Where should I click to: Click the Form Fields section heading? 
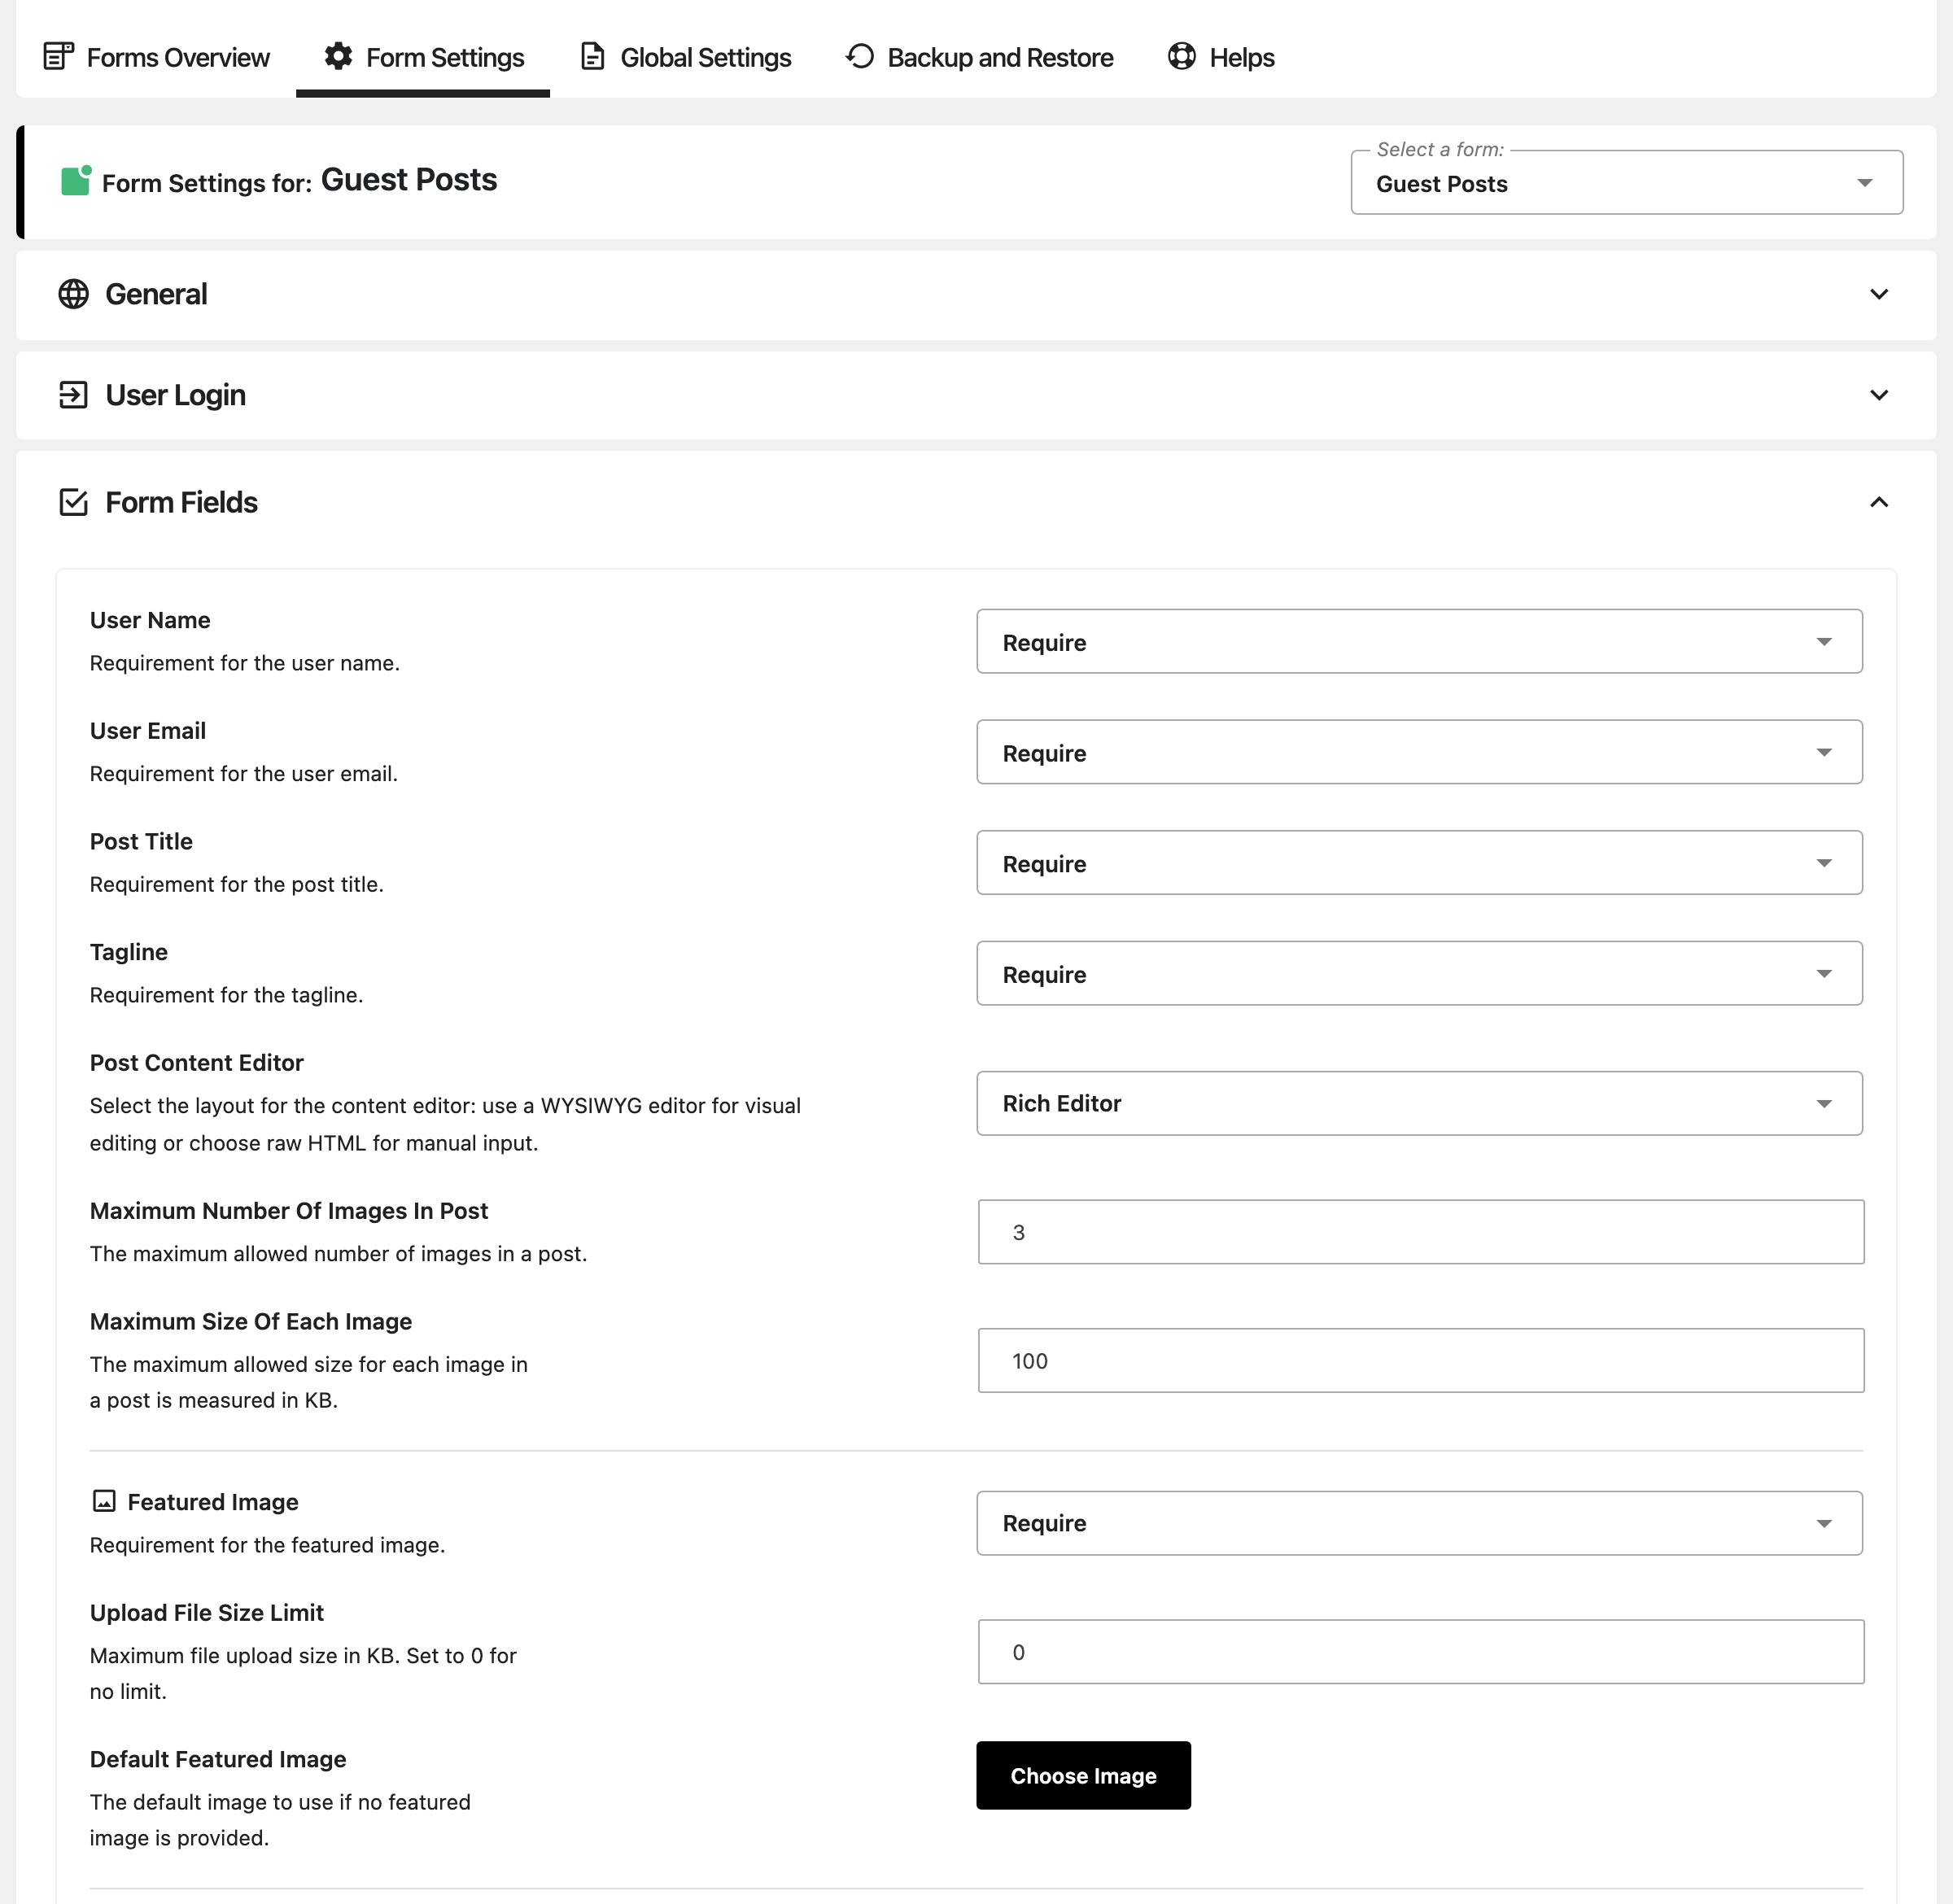pyautogui.click(x=181, y=502)
